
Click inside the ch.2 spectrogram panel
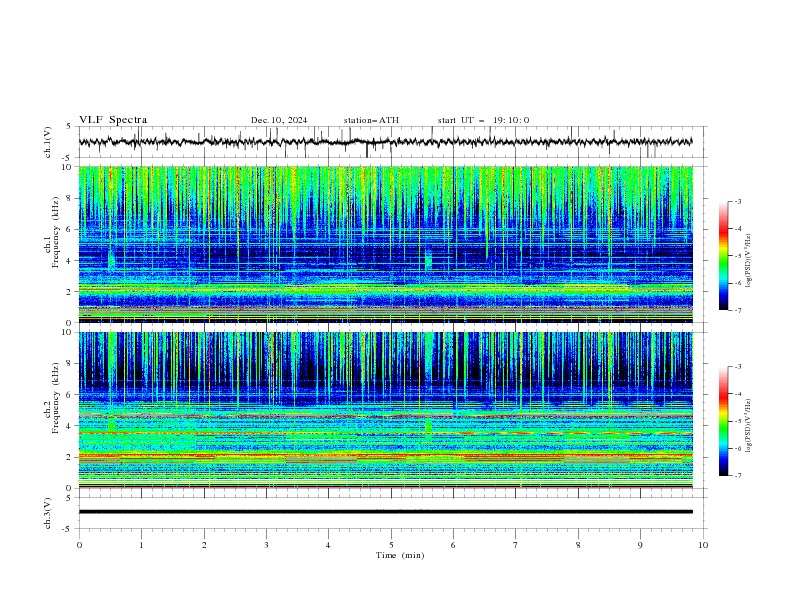[385, 410]
